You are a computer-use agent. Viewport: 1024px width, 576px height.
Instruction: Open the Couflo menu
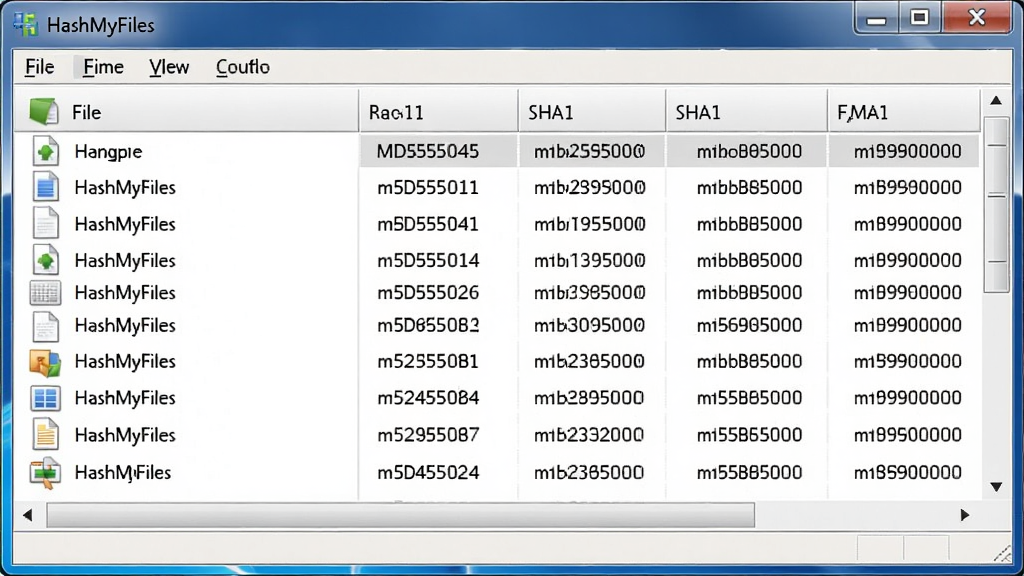(x=243, y=67)
